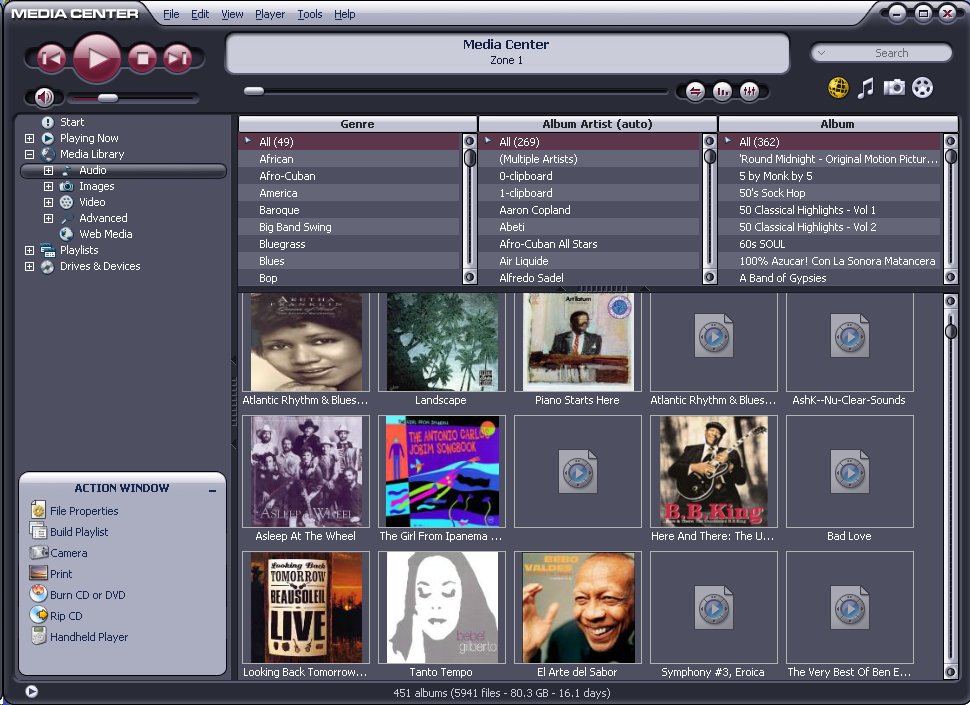Select Aaron Copland in artist list
This screenshot has width=970, height=705.
(590, 210)
